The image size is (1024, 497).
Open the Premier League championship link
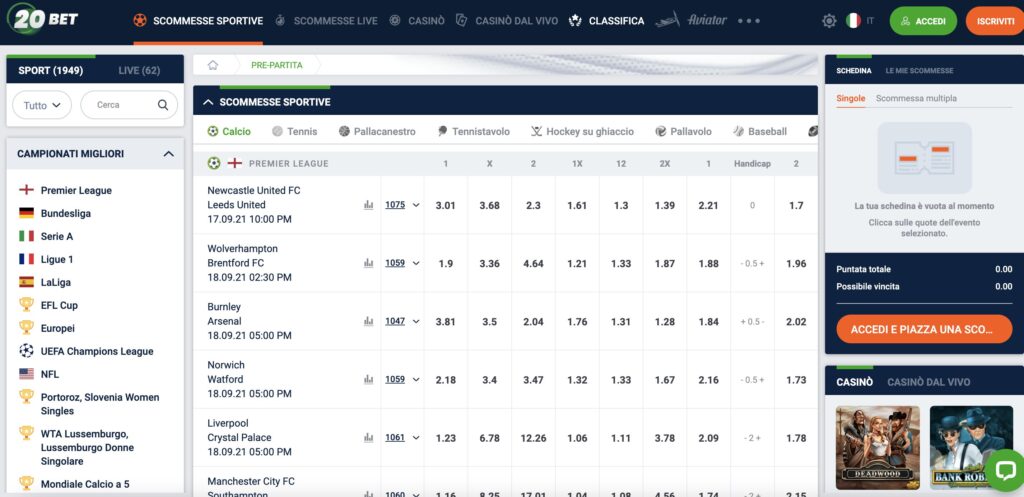coord(76,190)
